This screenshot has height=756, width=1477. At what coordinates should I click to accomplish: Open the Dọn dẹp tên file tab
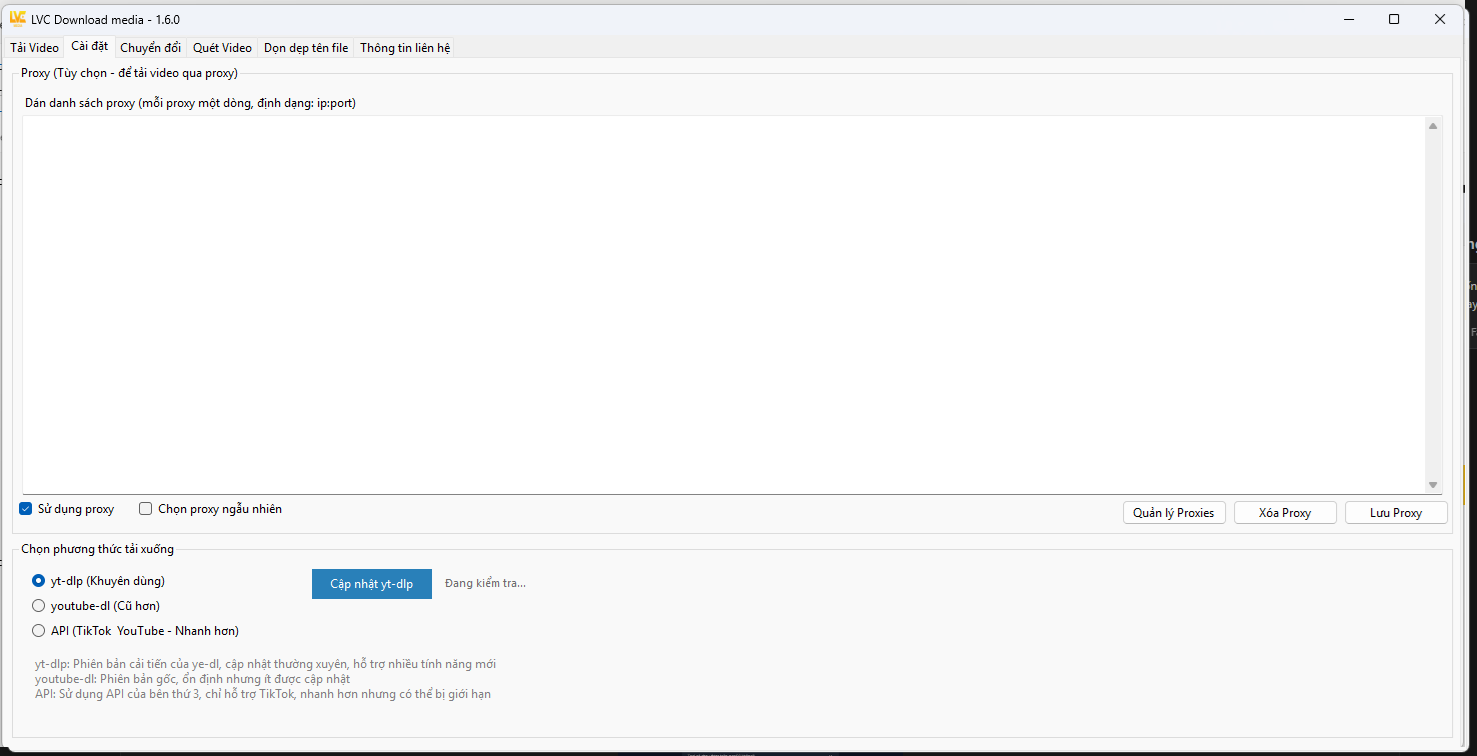click(x=305, y=48)
